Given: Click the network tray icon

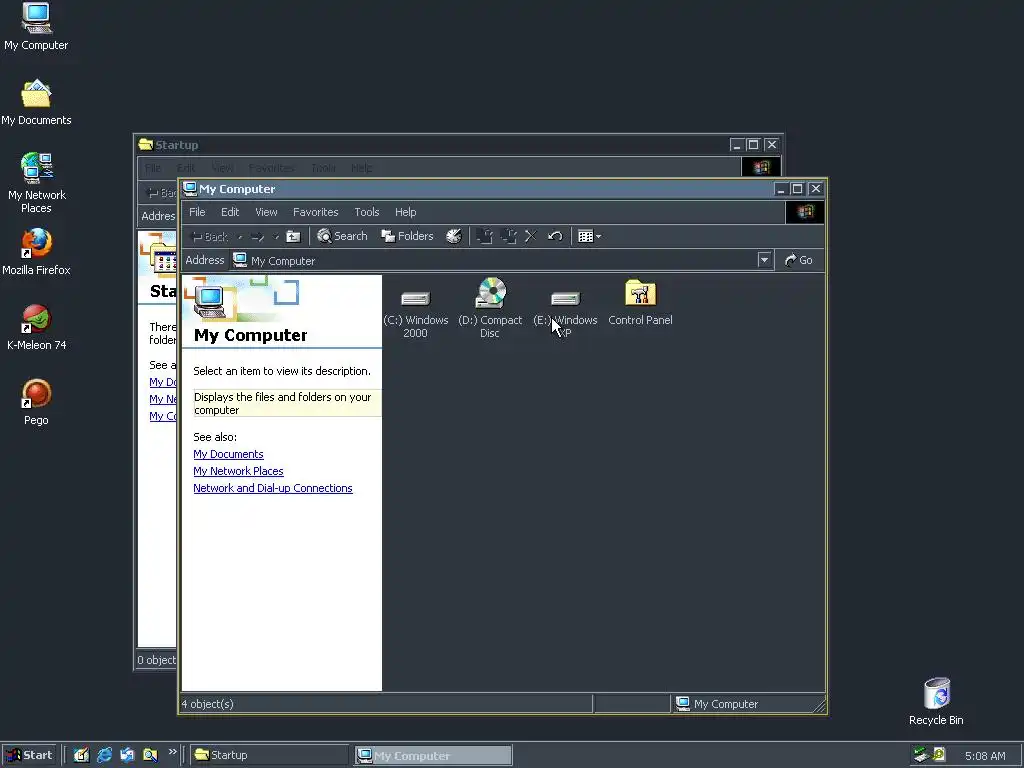Looking at the screenshot, I should (x=921, y=755).
